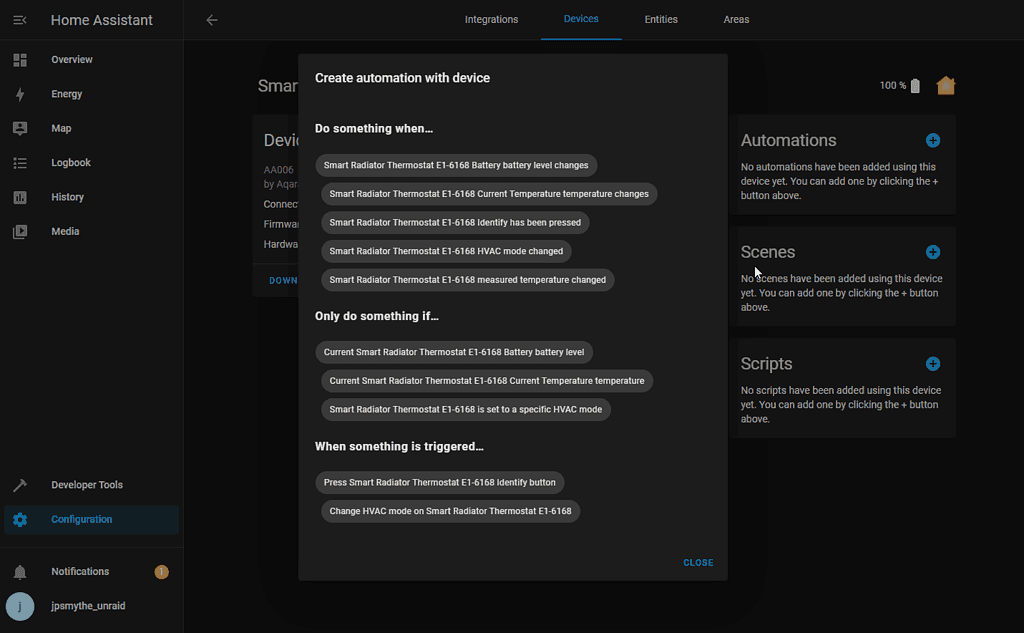Image resolution: width=1024 pixels, height=633 pixels.
Task: Open Developer Tools hammer icon
Action: 20,485
